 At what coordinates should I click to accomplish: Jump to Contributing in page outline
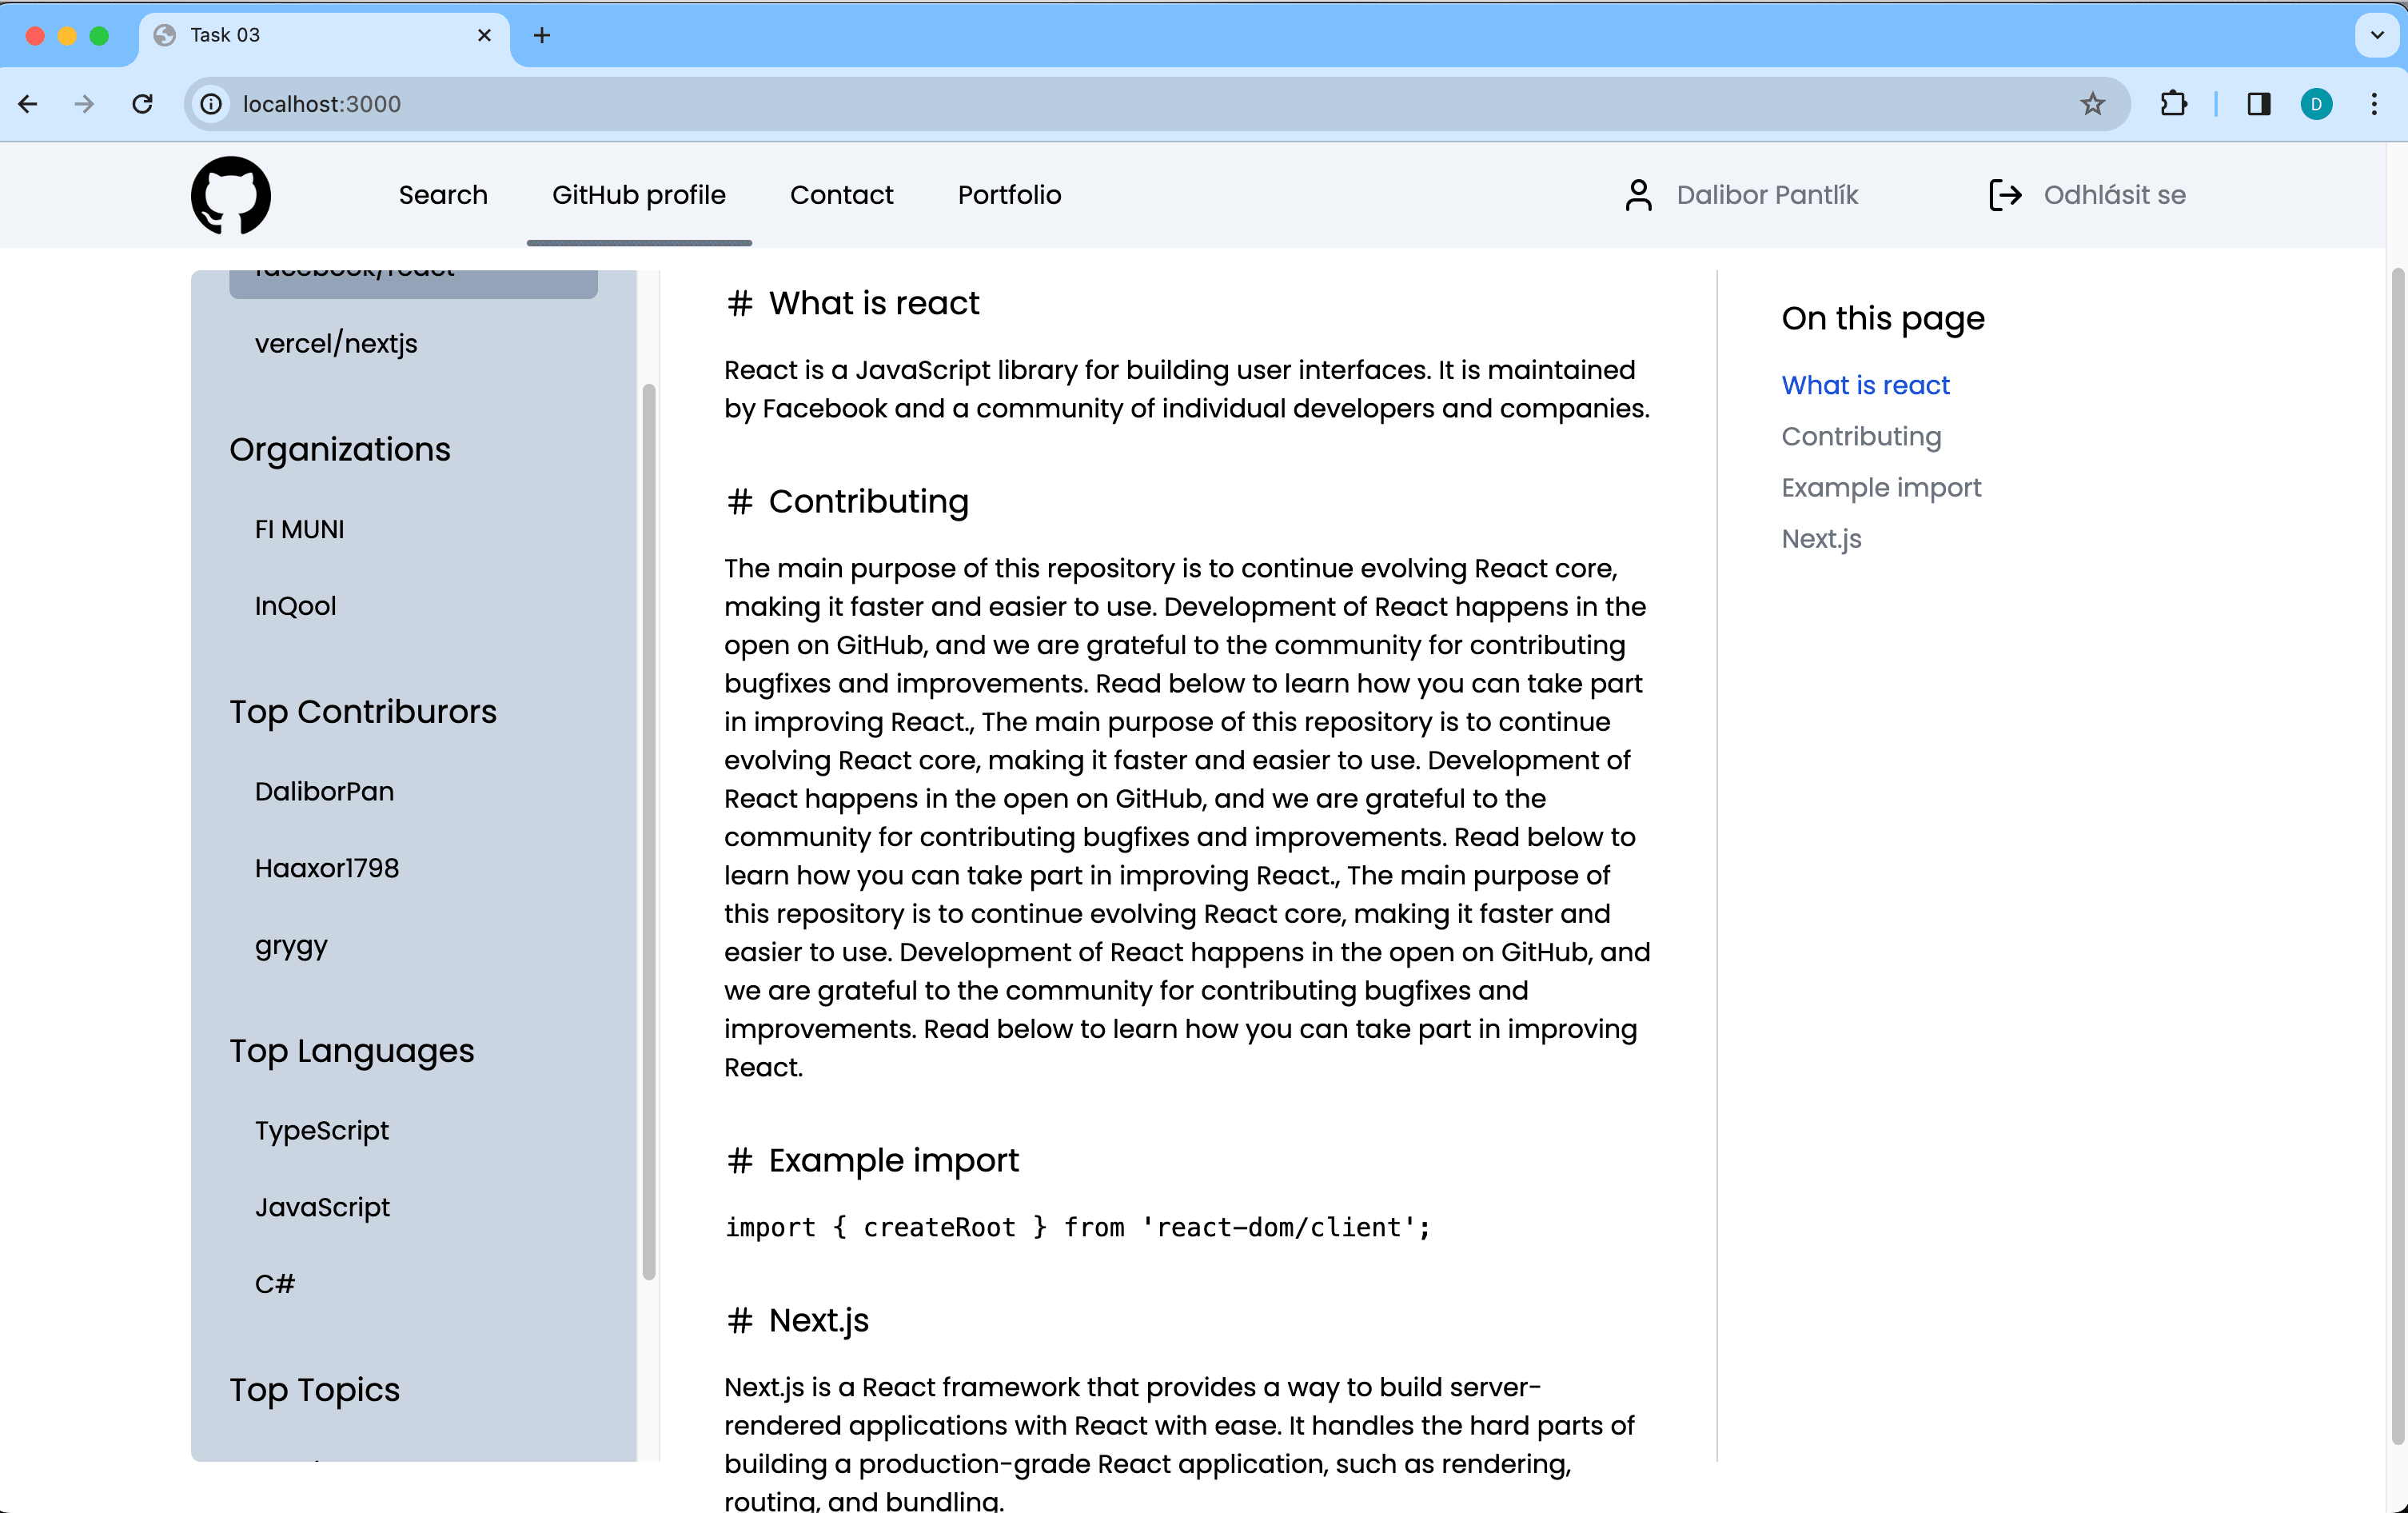(1861, 437)
